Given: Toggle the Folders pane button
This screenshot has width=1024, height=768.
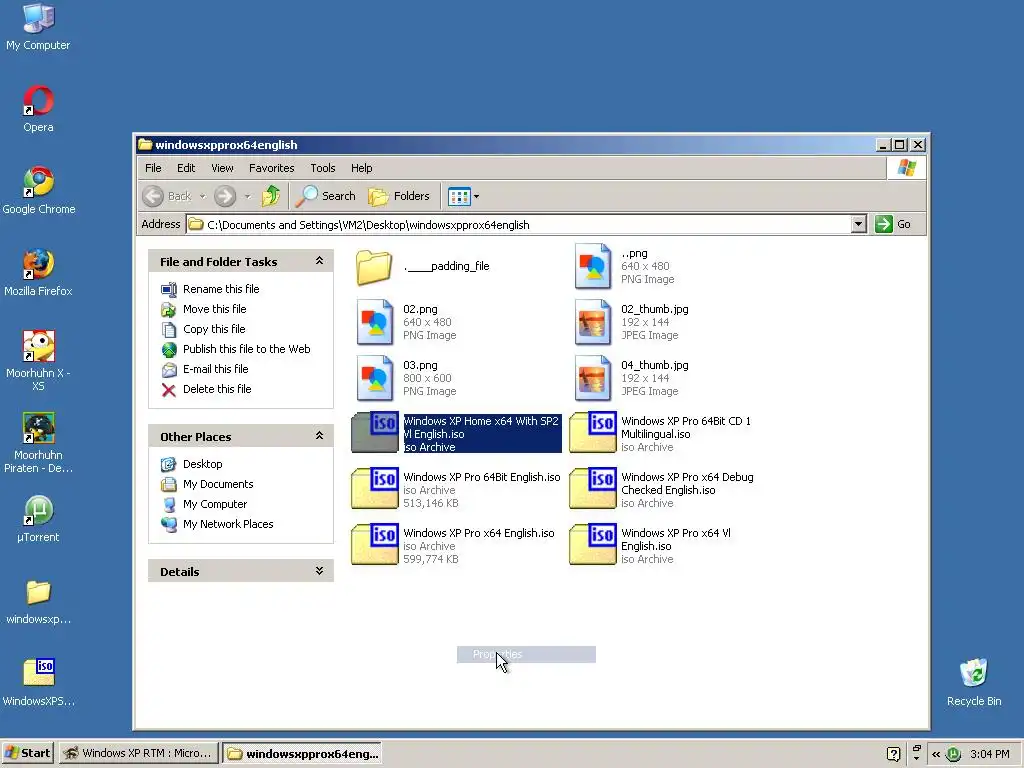Looking at the screenshot, I should (399, 196).
